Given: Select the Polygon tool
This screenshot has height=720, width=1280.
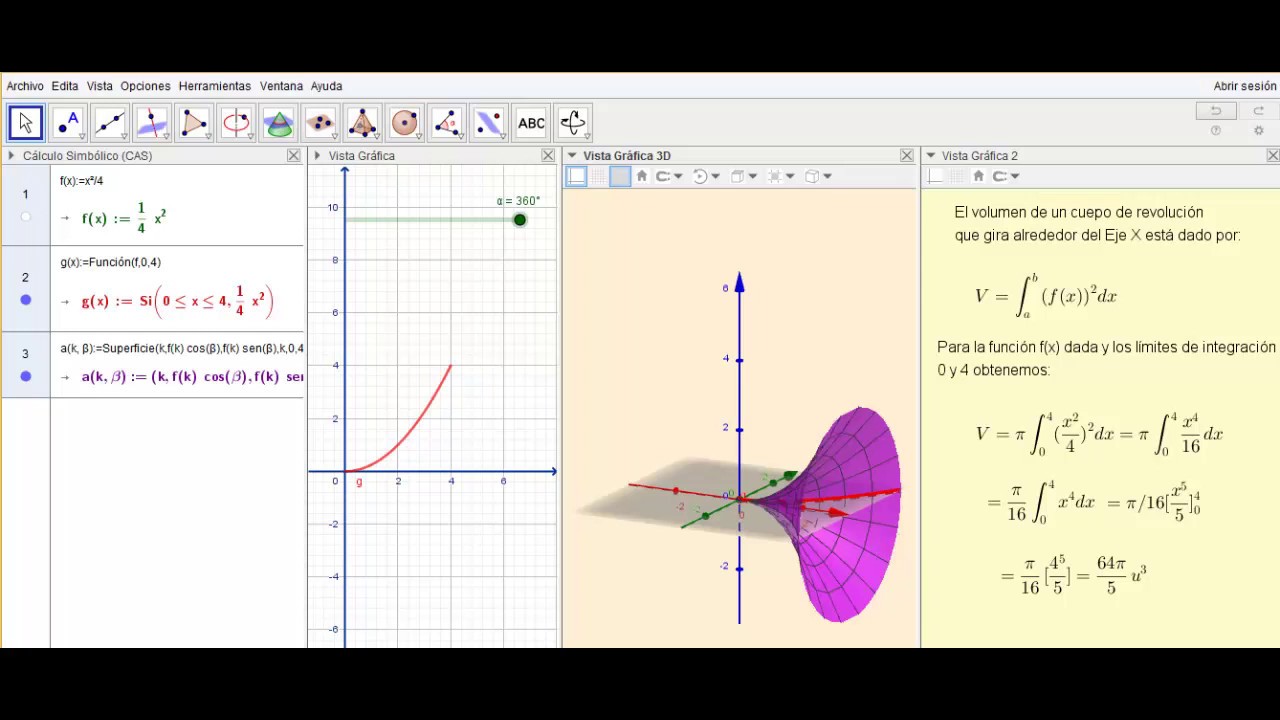Looking at the screenshot, I should coord(194,123).
